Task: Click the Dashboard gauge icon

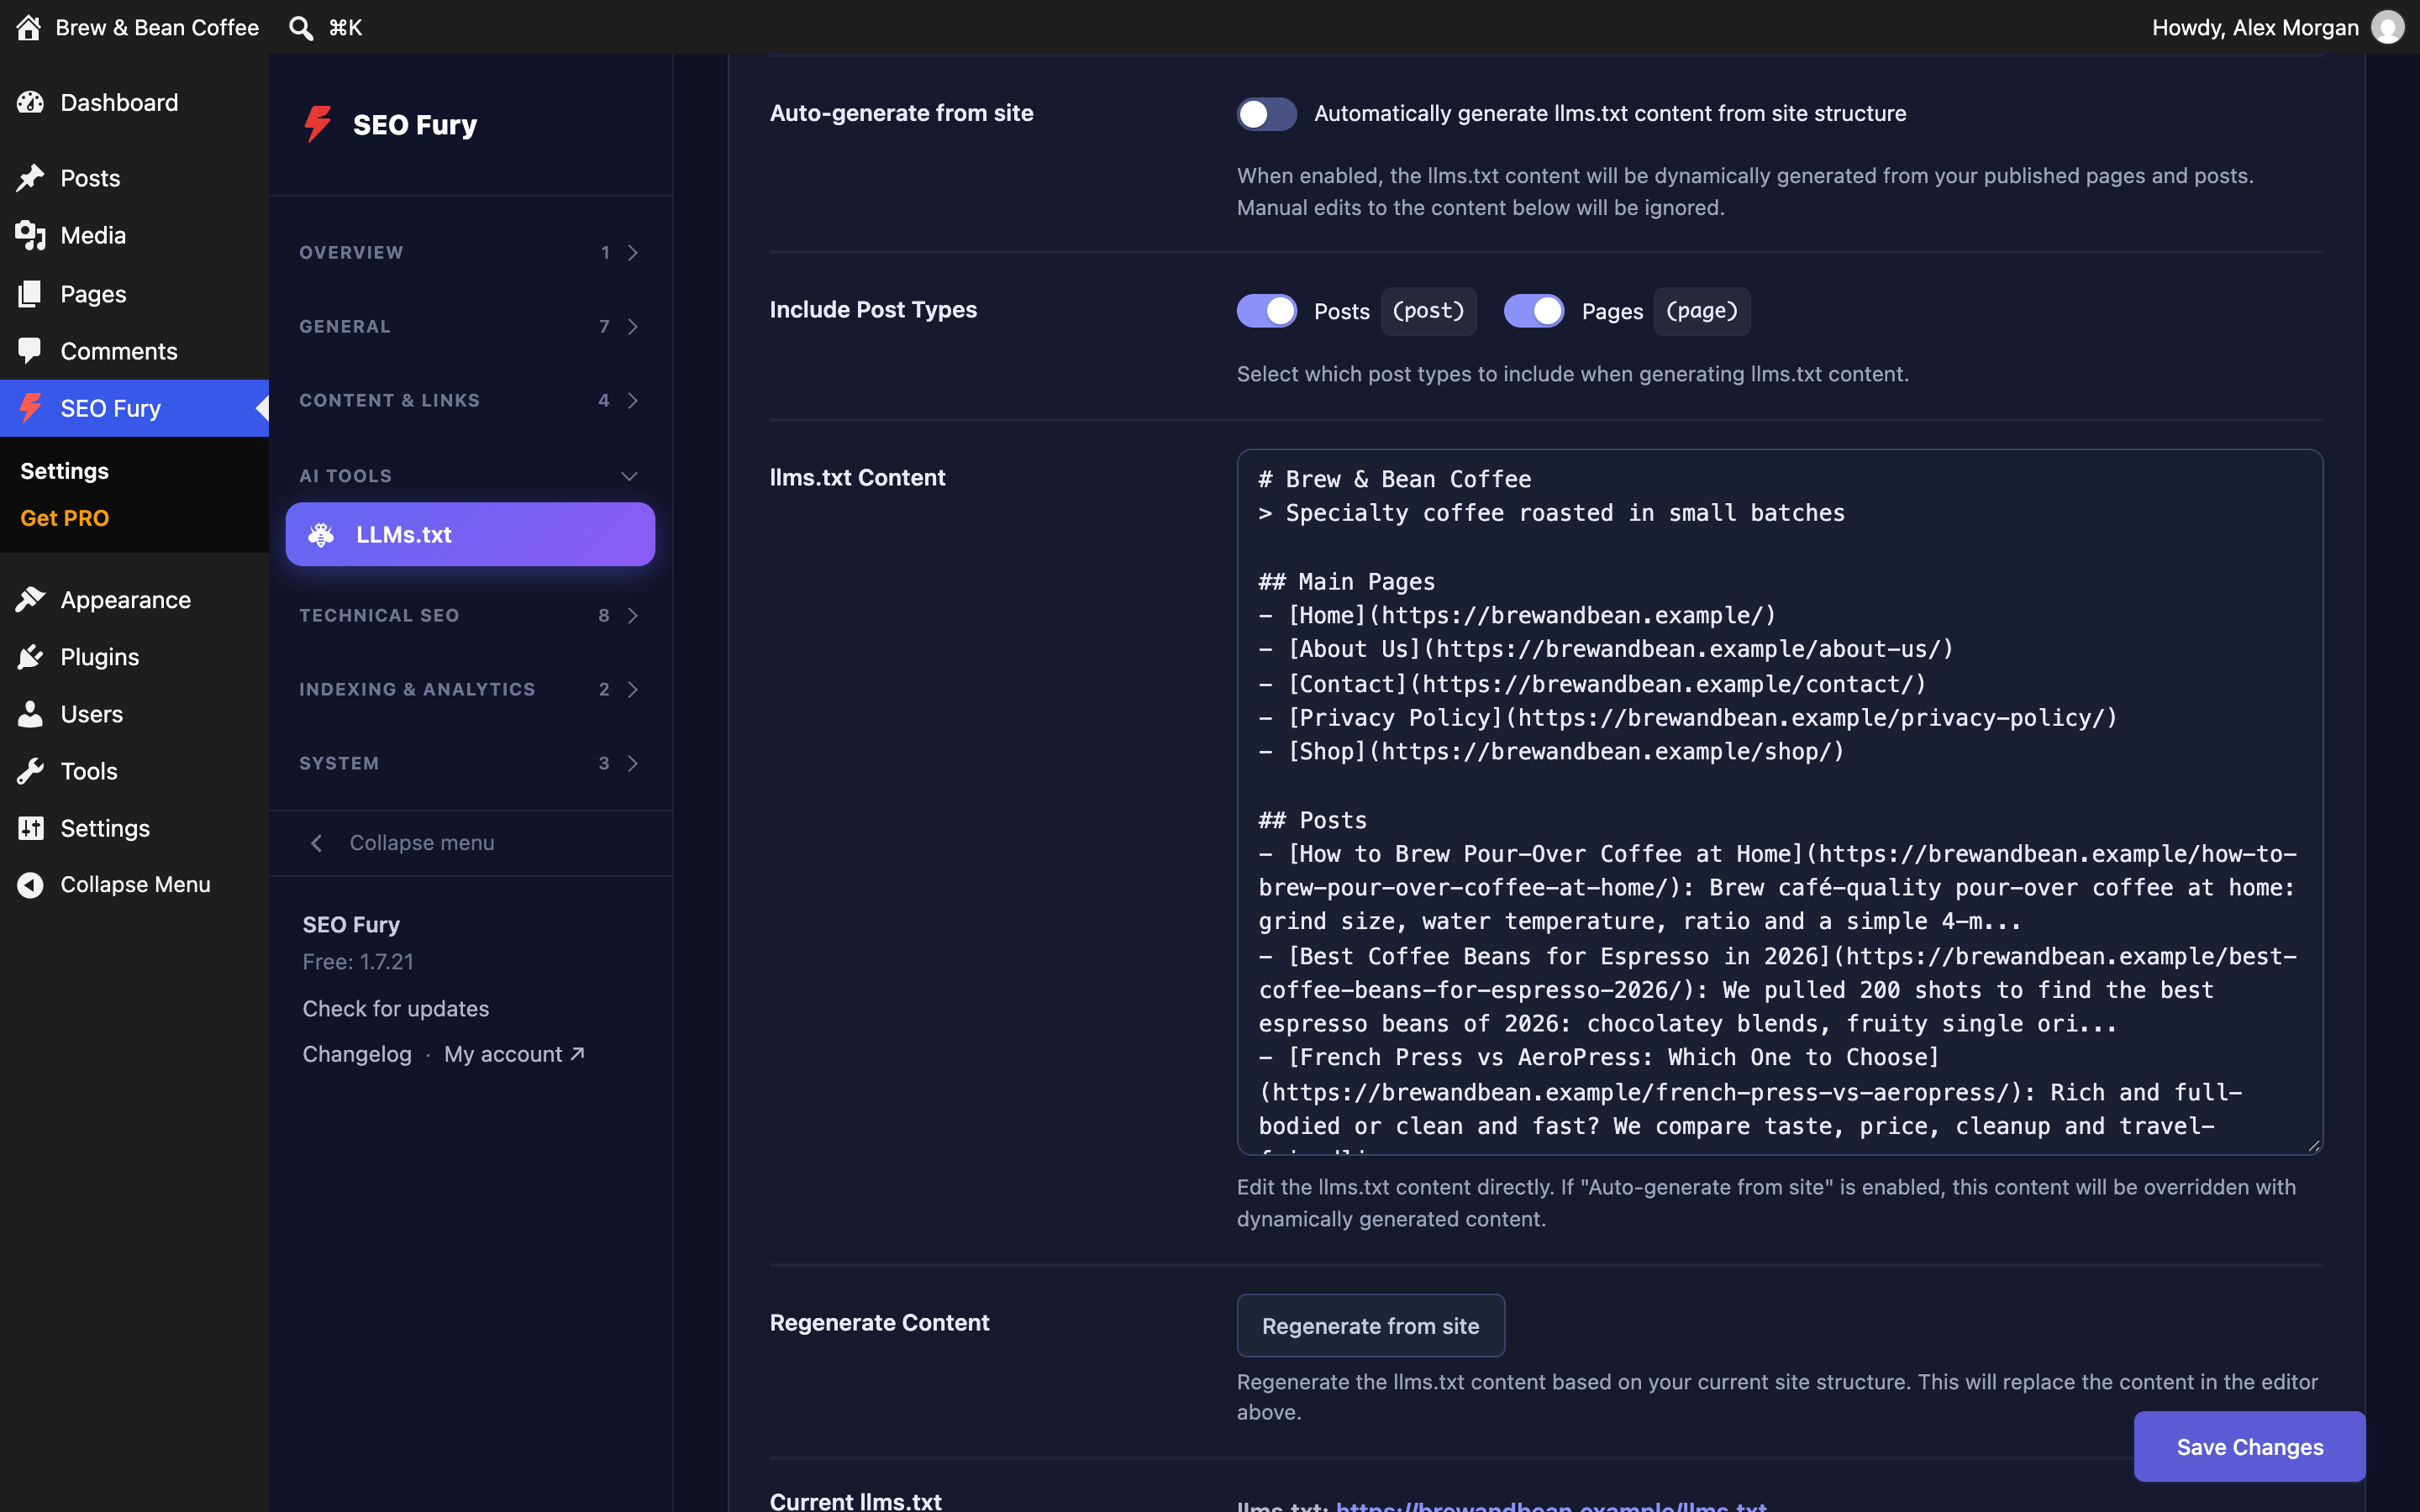Action: coord(30,102)
